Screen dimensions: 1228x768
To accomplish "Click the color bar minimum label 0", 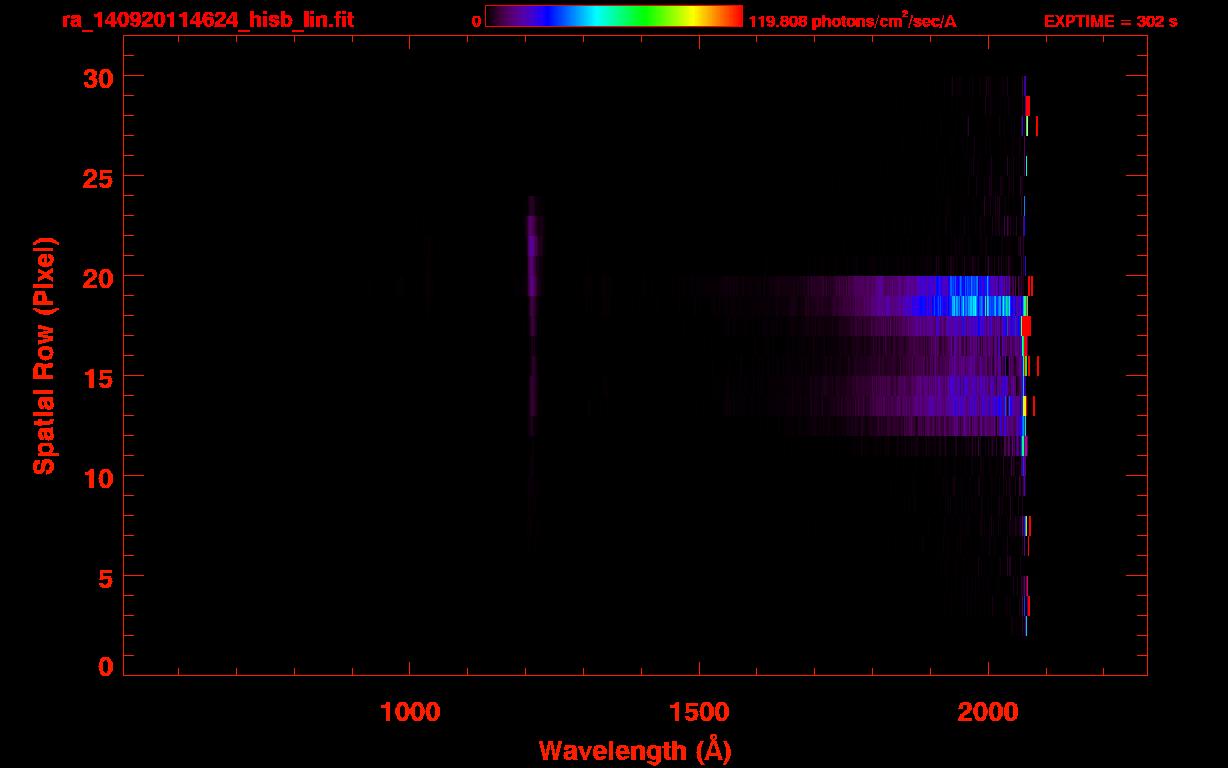I will pos(476,21).
